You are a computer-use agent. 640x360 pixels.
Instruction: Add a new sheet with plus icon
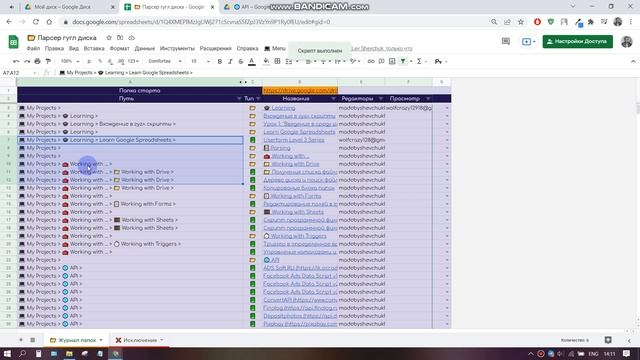pyautogui.click(x=21, y=340)
